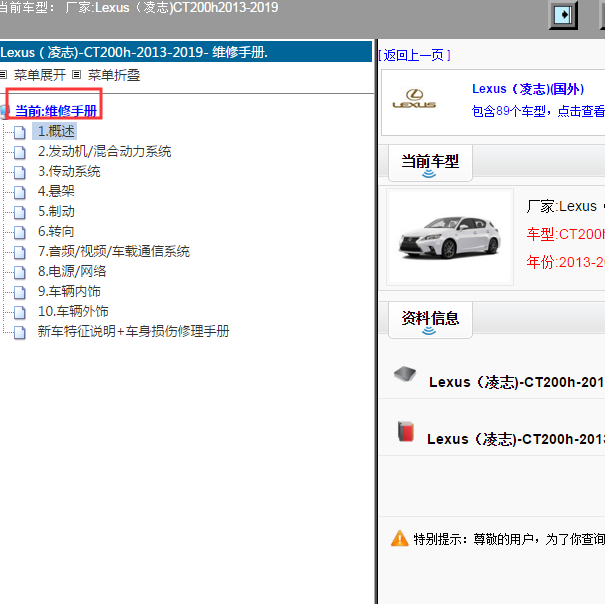The height and width of the screenshot is (604, 605).
Task: Click the blue manual title bar
Action: (186, 52)
